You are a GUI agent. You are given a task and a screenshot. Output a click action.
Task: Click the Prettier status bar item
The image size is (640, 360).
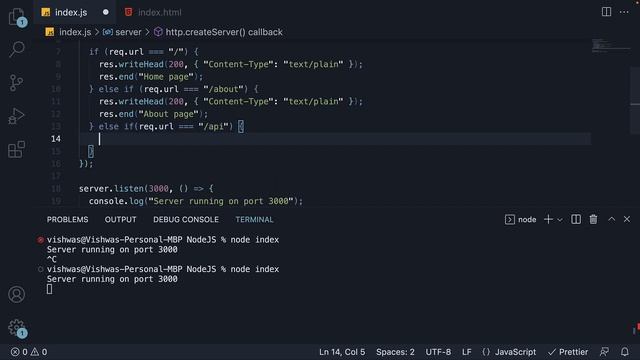[x=568, y=352]
